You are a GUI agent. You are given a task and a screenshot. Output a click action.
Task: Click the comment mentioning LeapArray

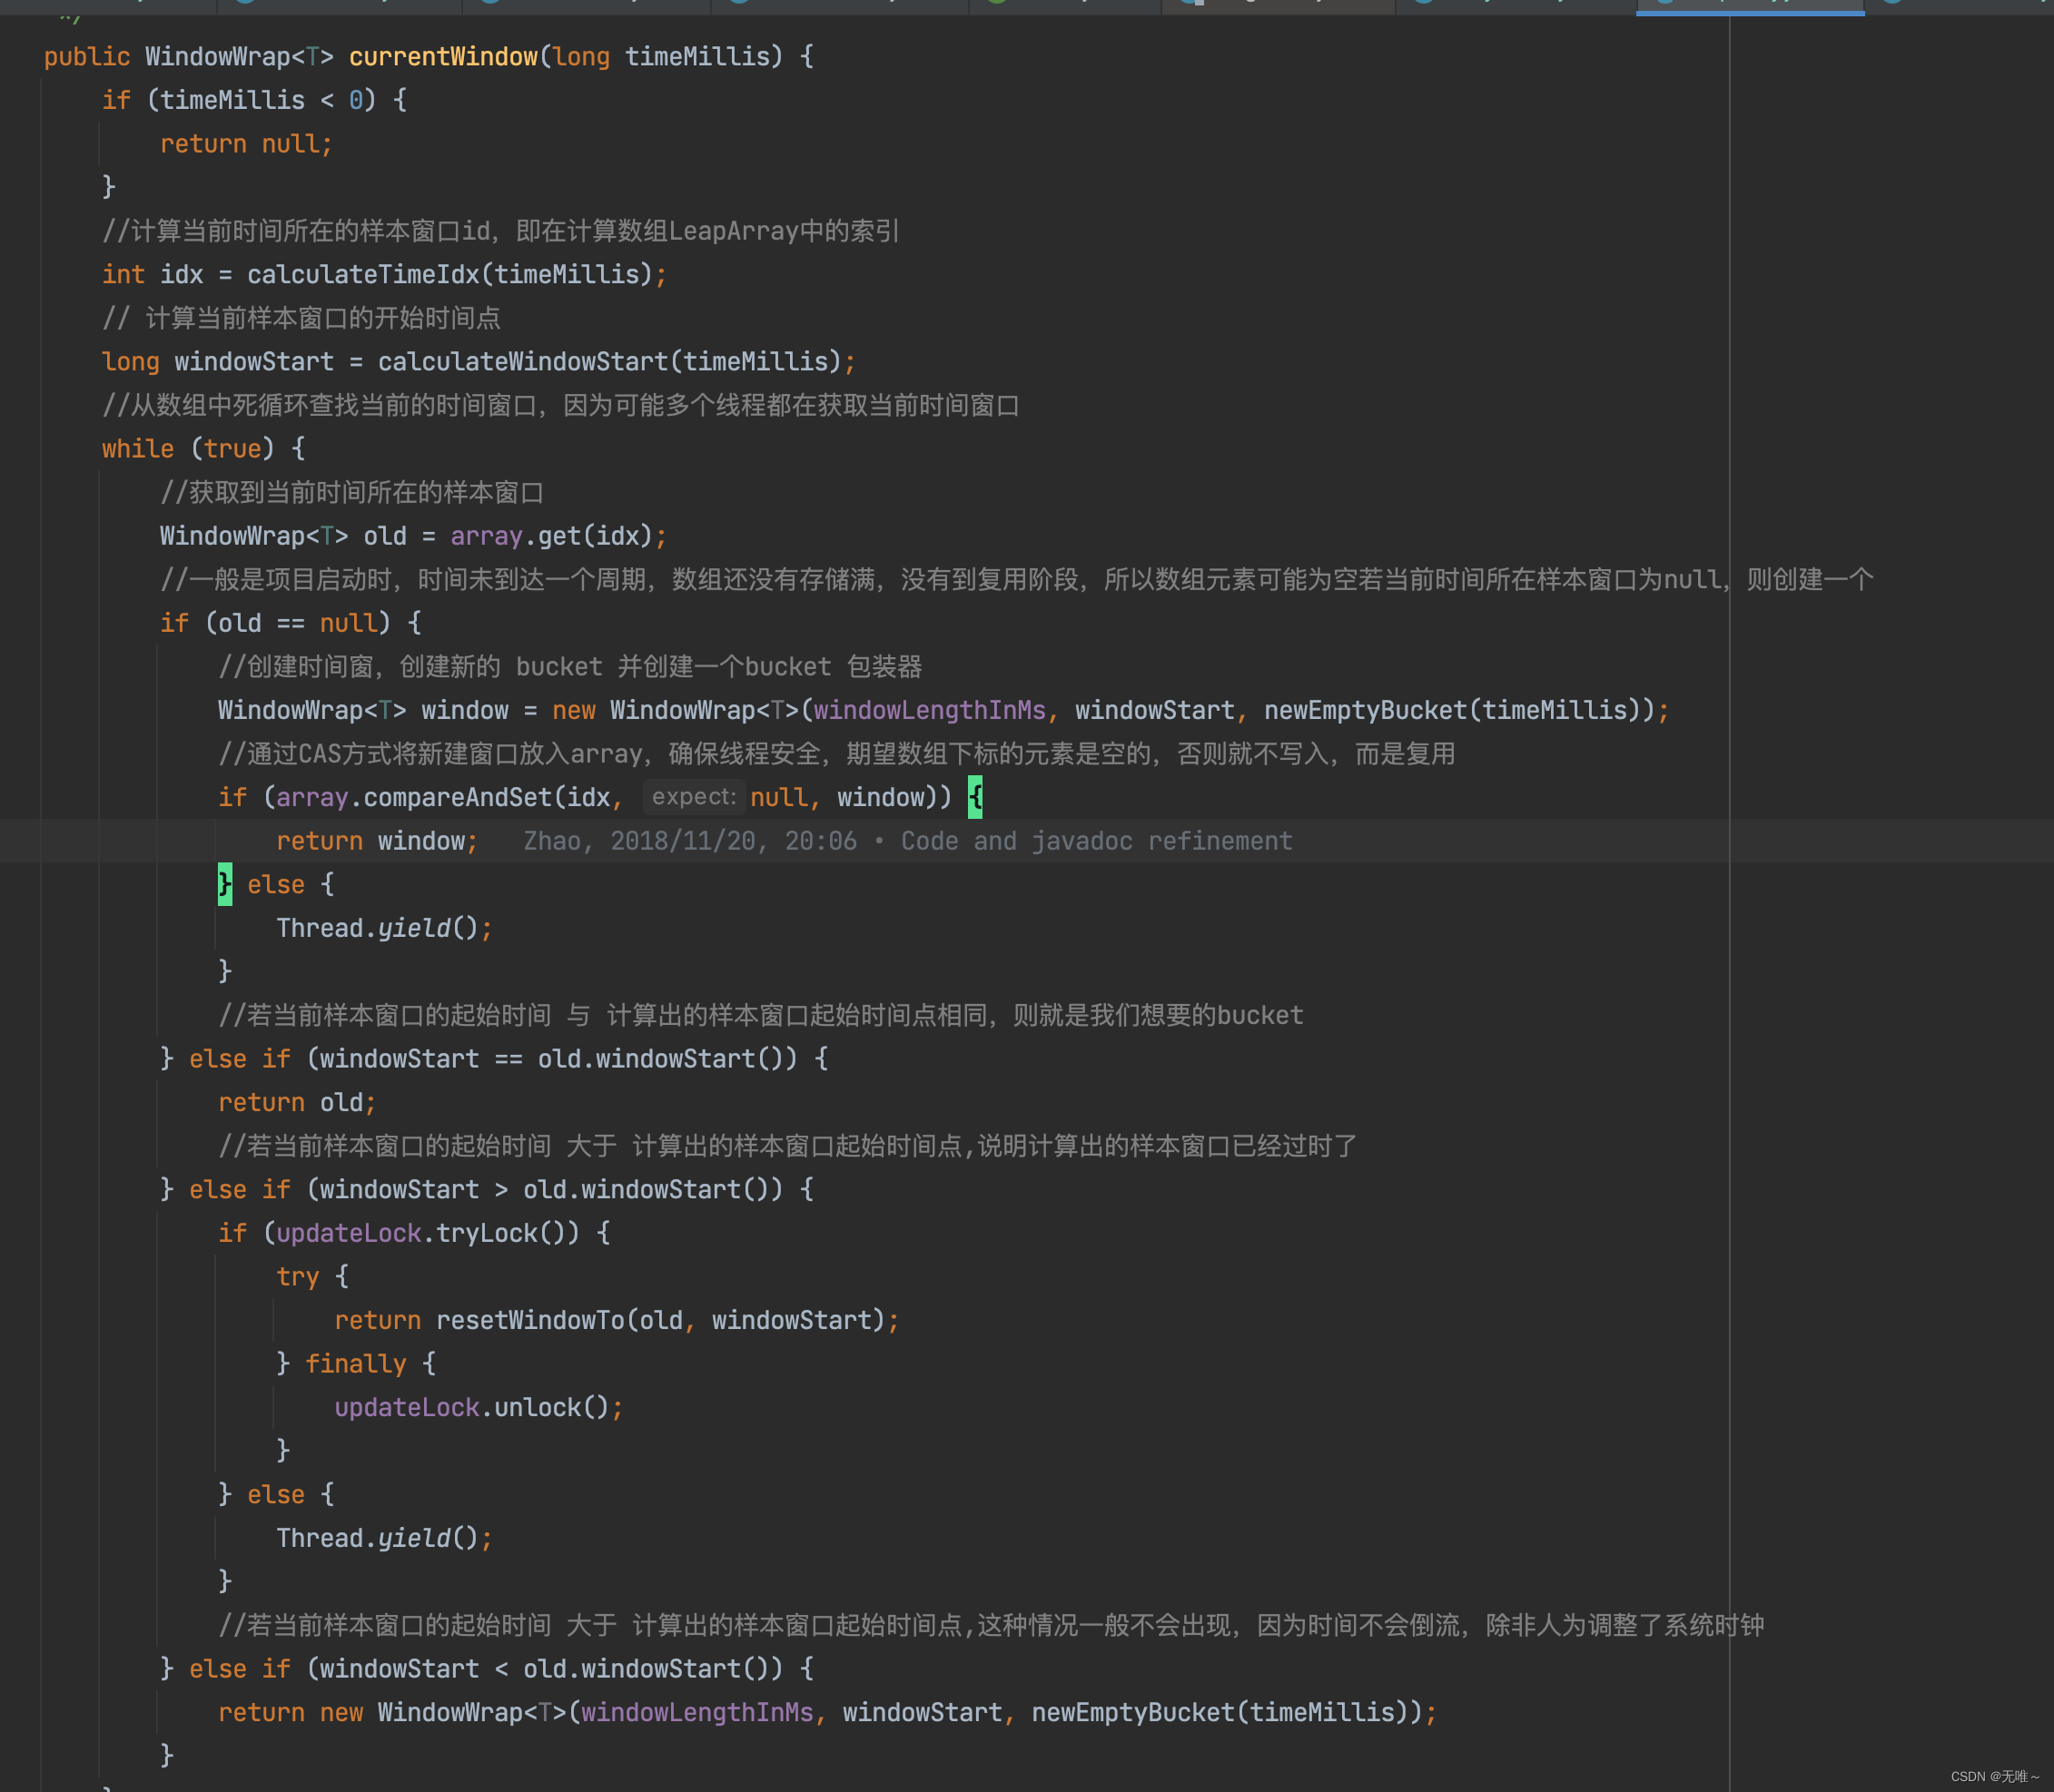[x=500, y=231]
